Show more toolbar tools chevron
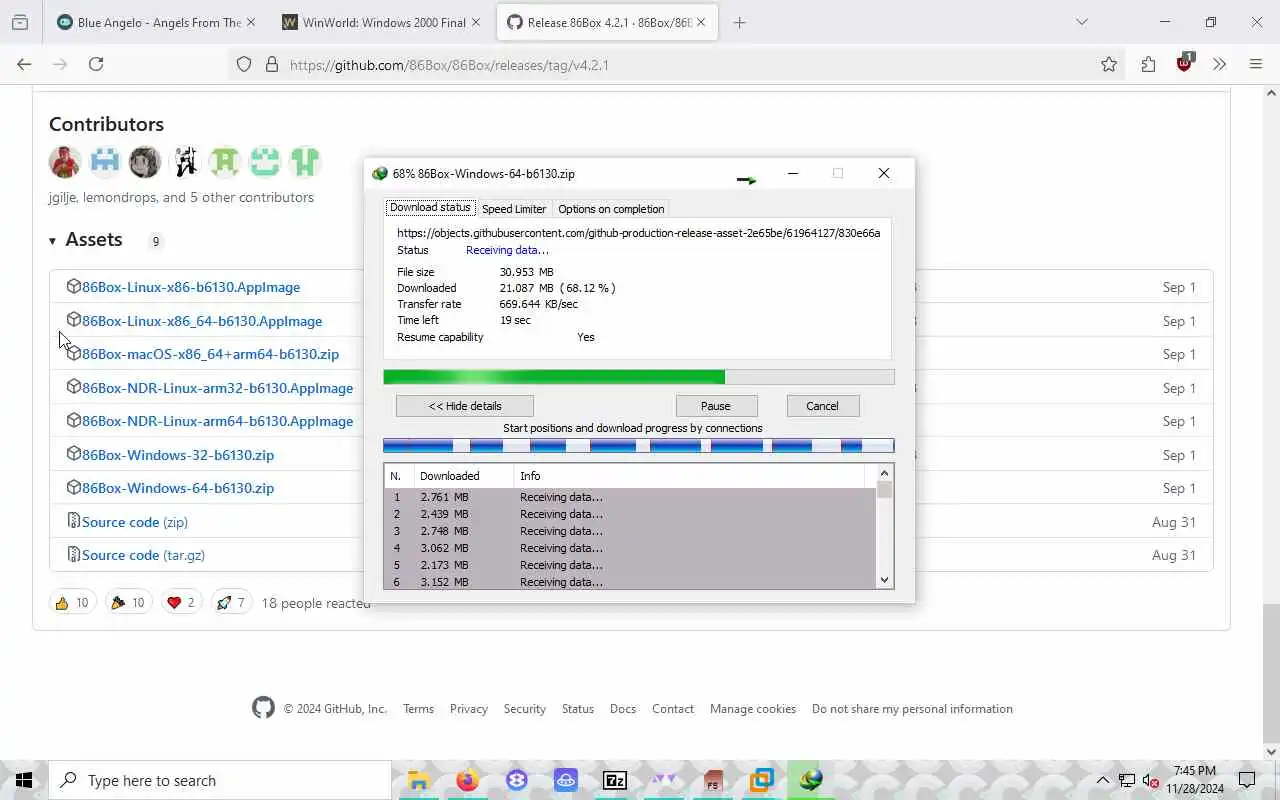The image size is (1280, 800). tap(1219, 64)
